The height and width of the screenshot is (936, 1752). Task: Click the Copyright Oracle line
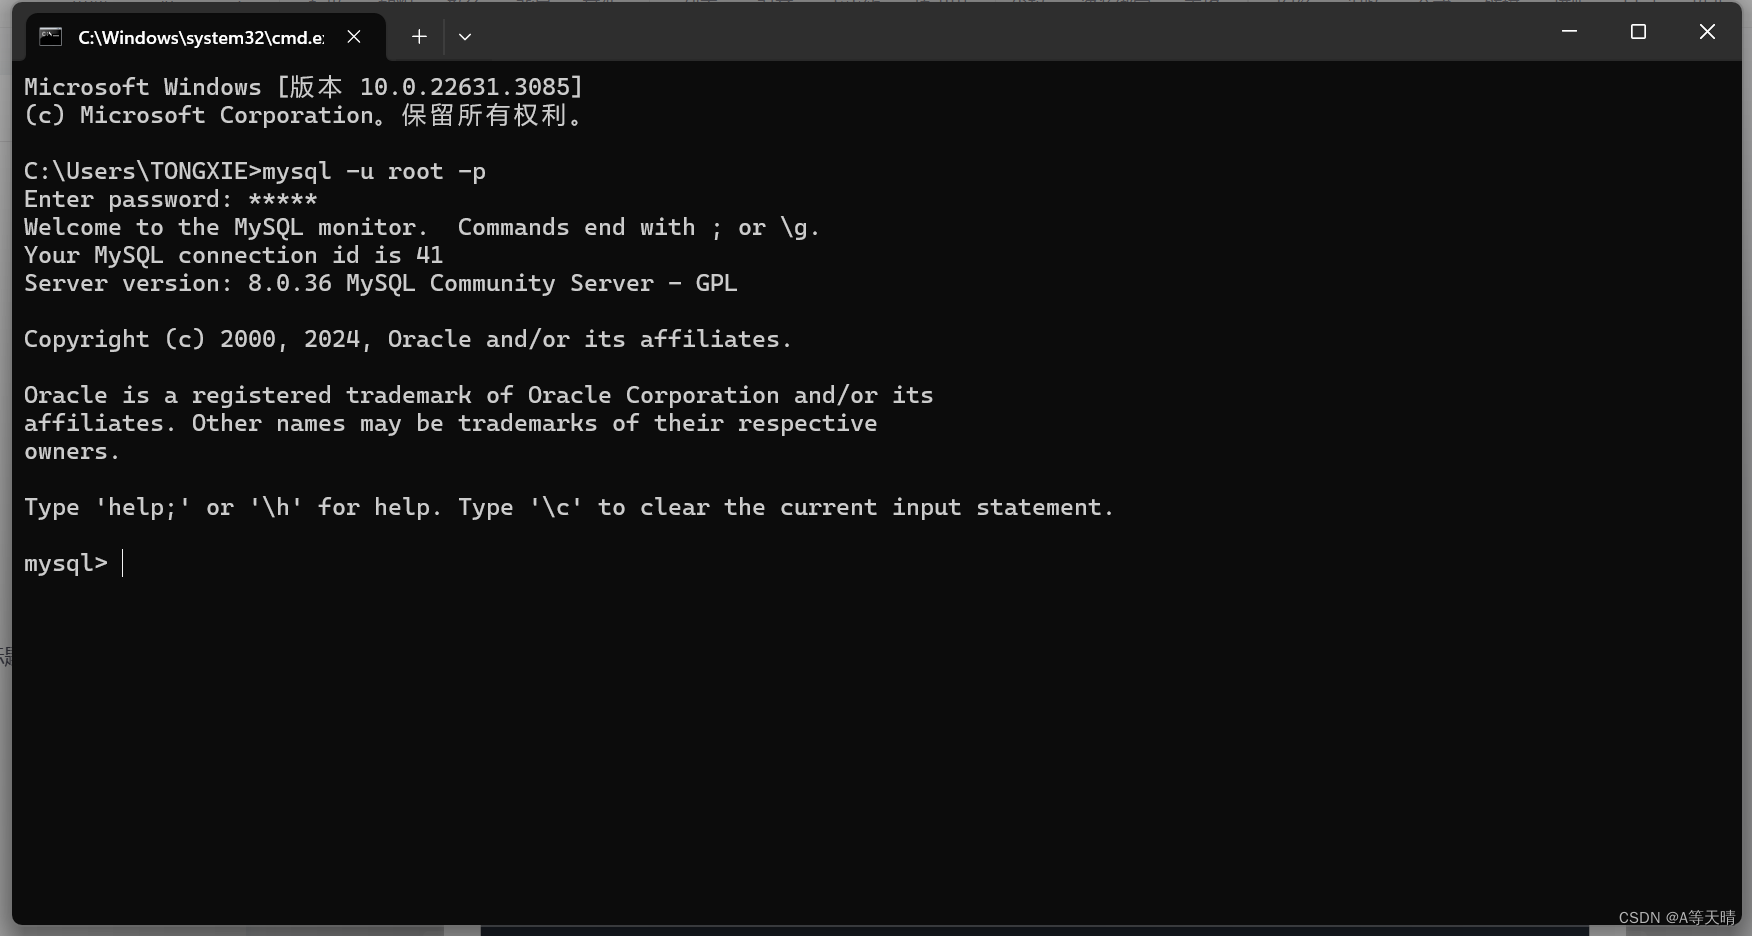407,339
